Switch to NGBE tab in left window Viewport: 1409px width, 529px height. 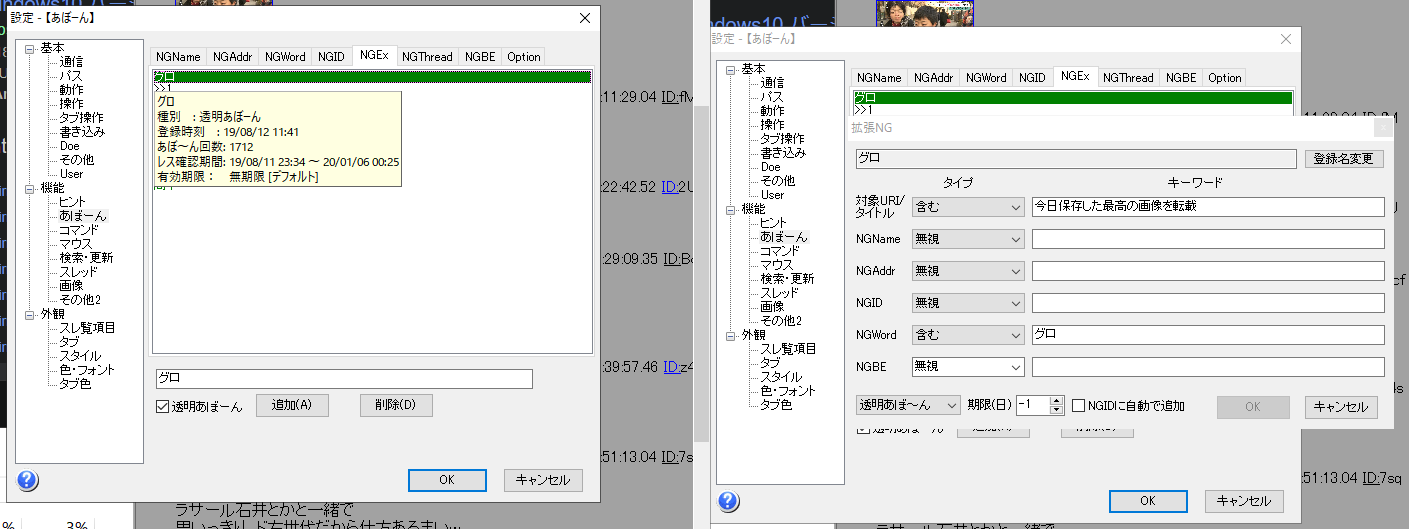pyautogui.click(x=480, y=57)
